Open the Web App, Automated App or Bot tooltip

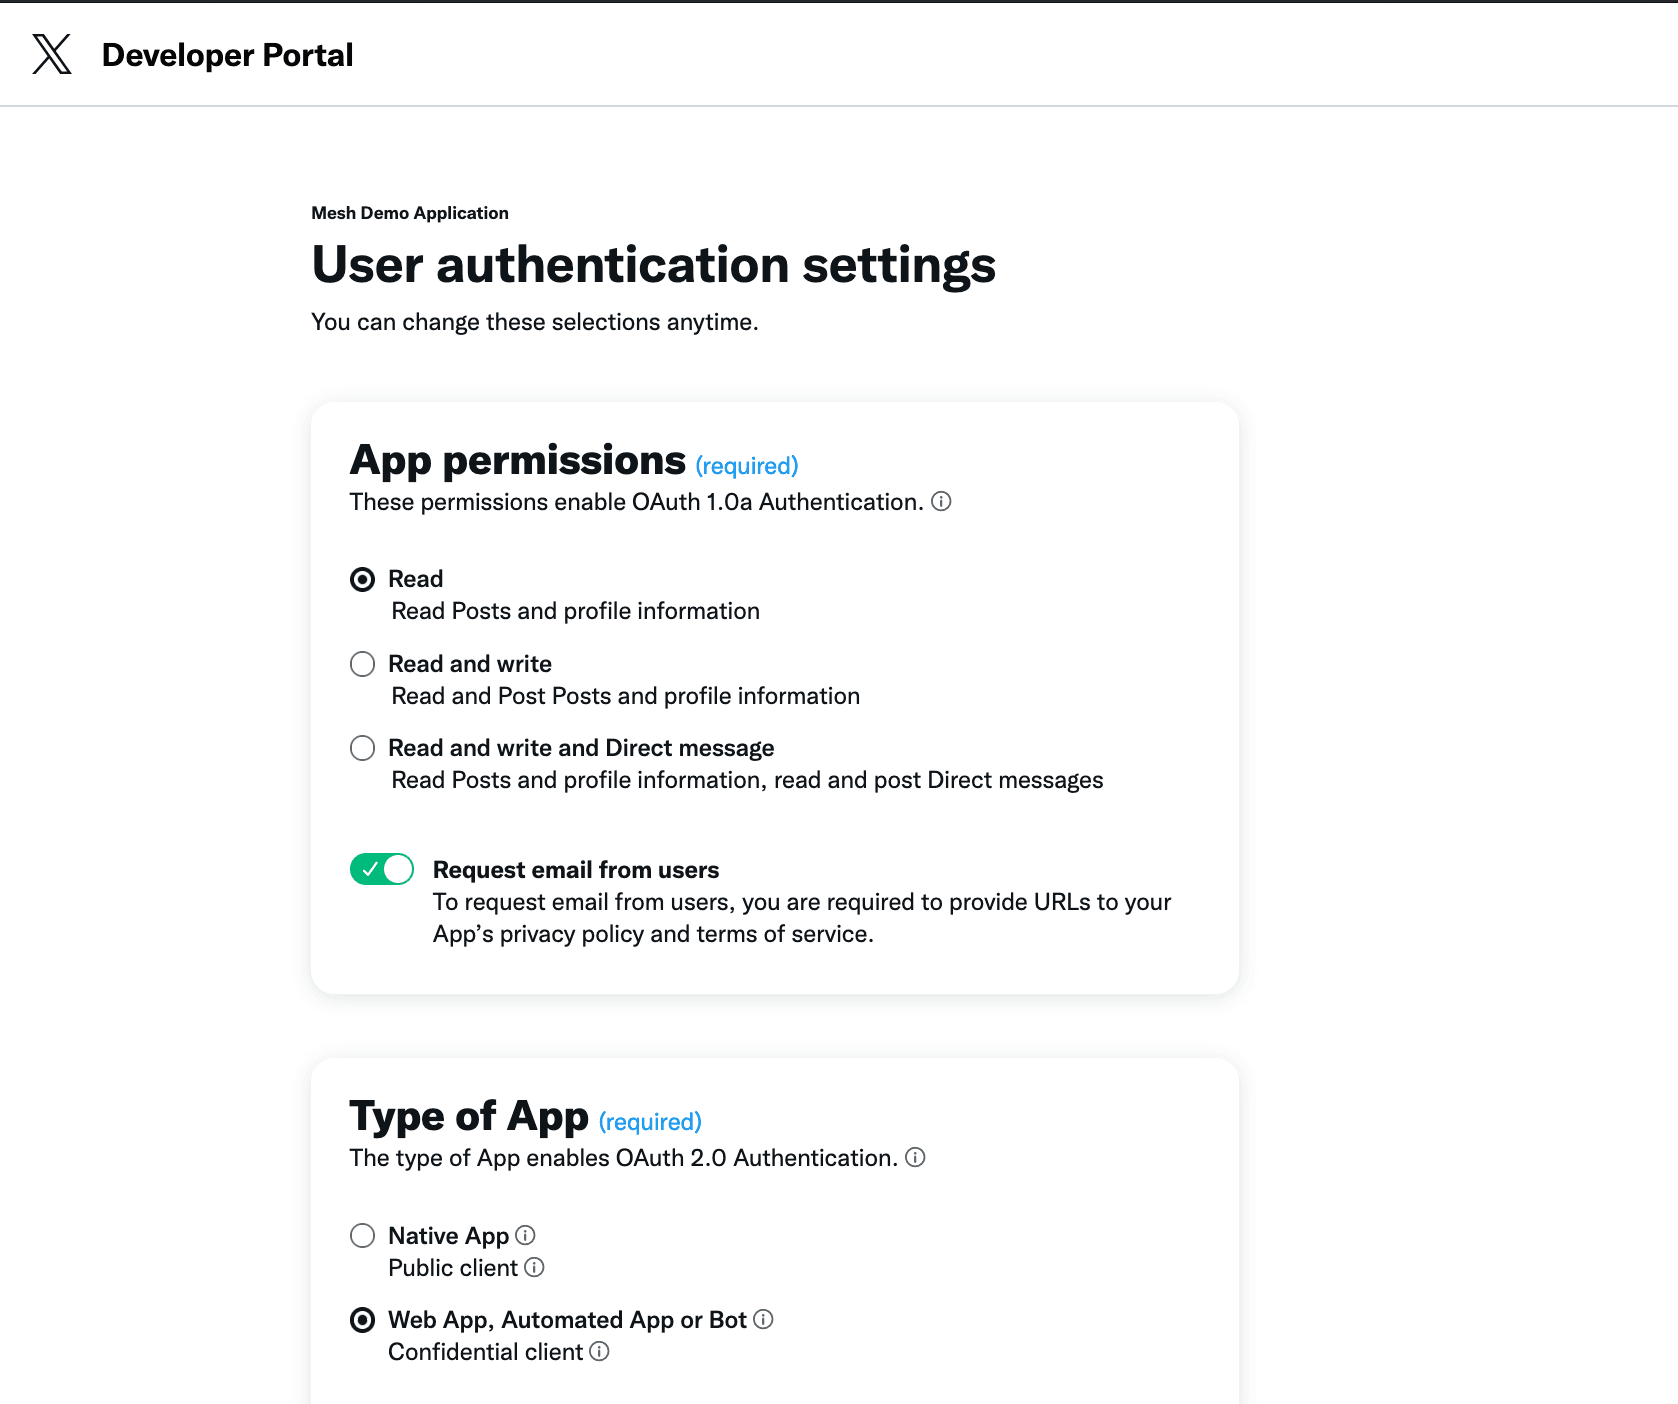(x=764, y=1320)
